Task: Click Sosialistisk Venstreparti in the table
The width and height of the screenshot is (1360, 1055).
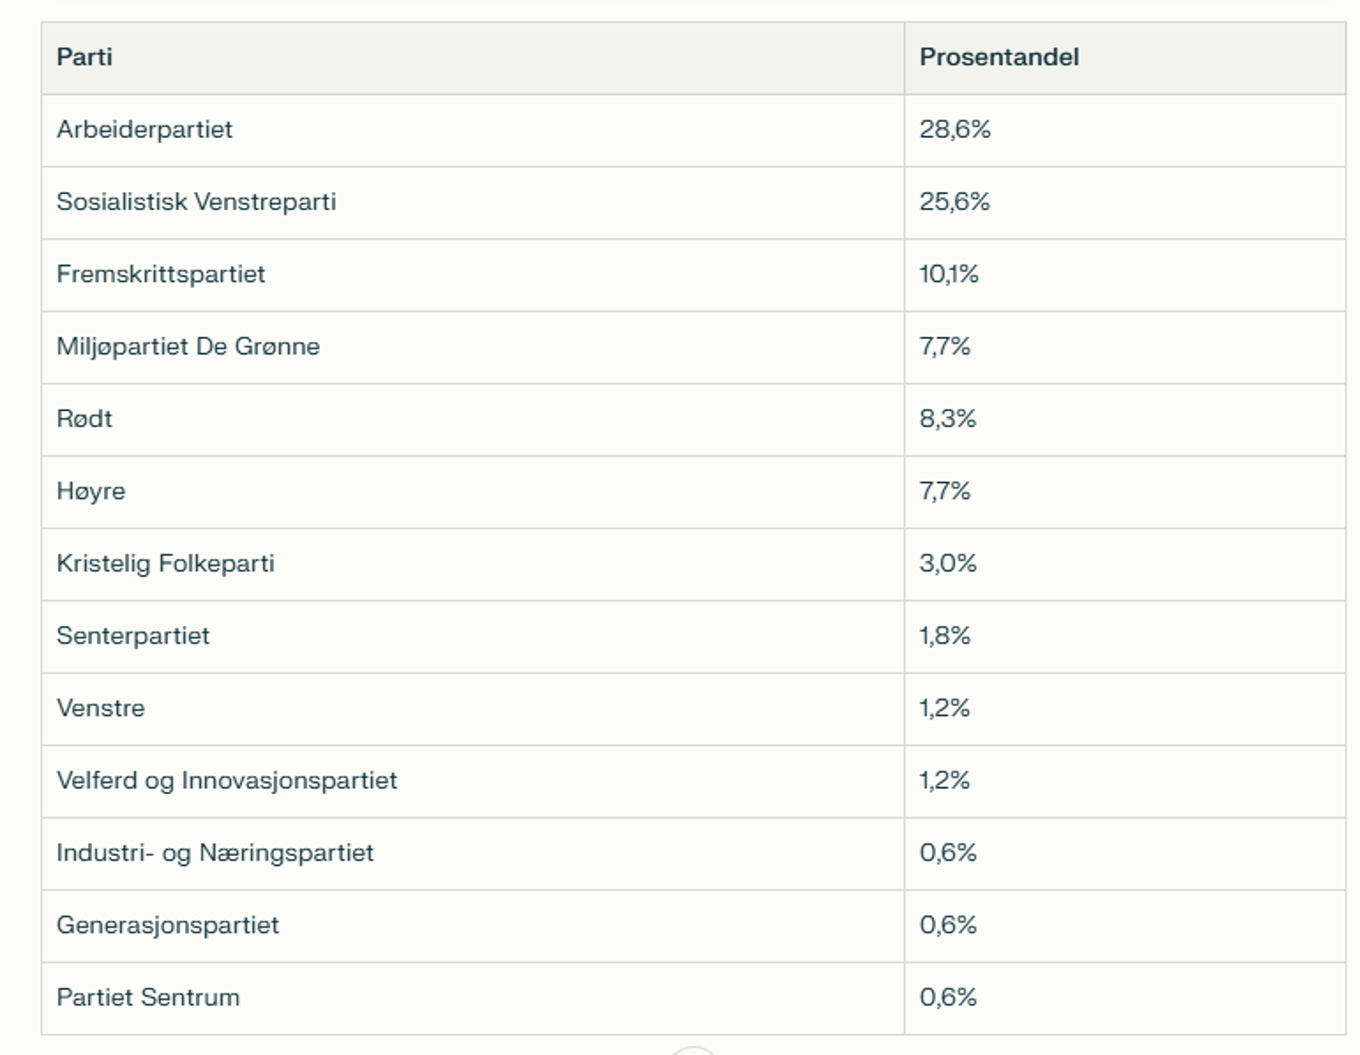Action: [196, 202]
